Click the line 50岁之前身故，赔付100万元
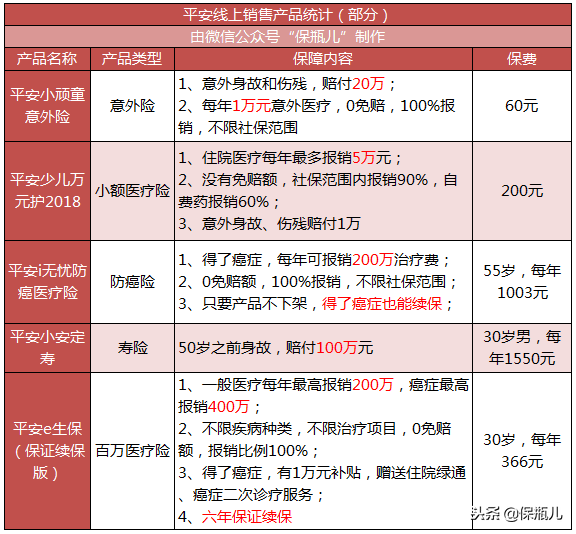Viewport: 576px width, 534px height. [x=276, y=348]
